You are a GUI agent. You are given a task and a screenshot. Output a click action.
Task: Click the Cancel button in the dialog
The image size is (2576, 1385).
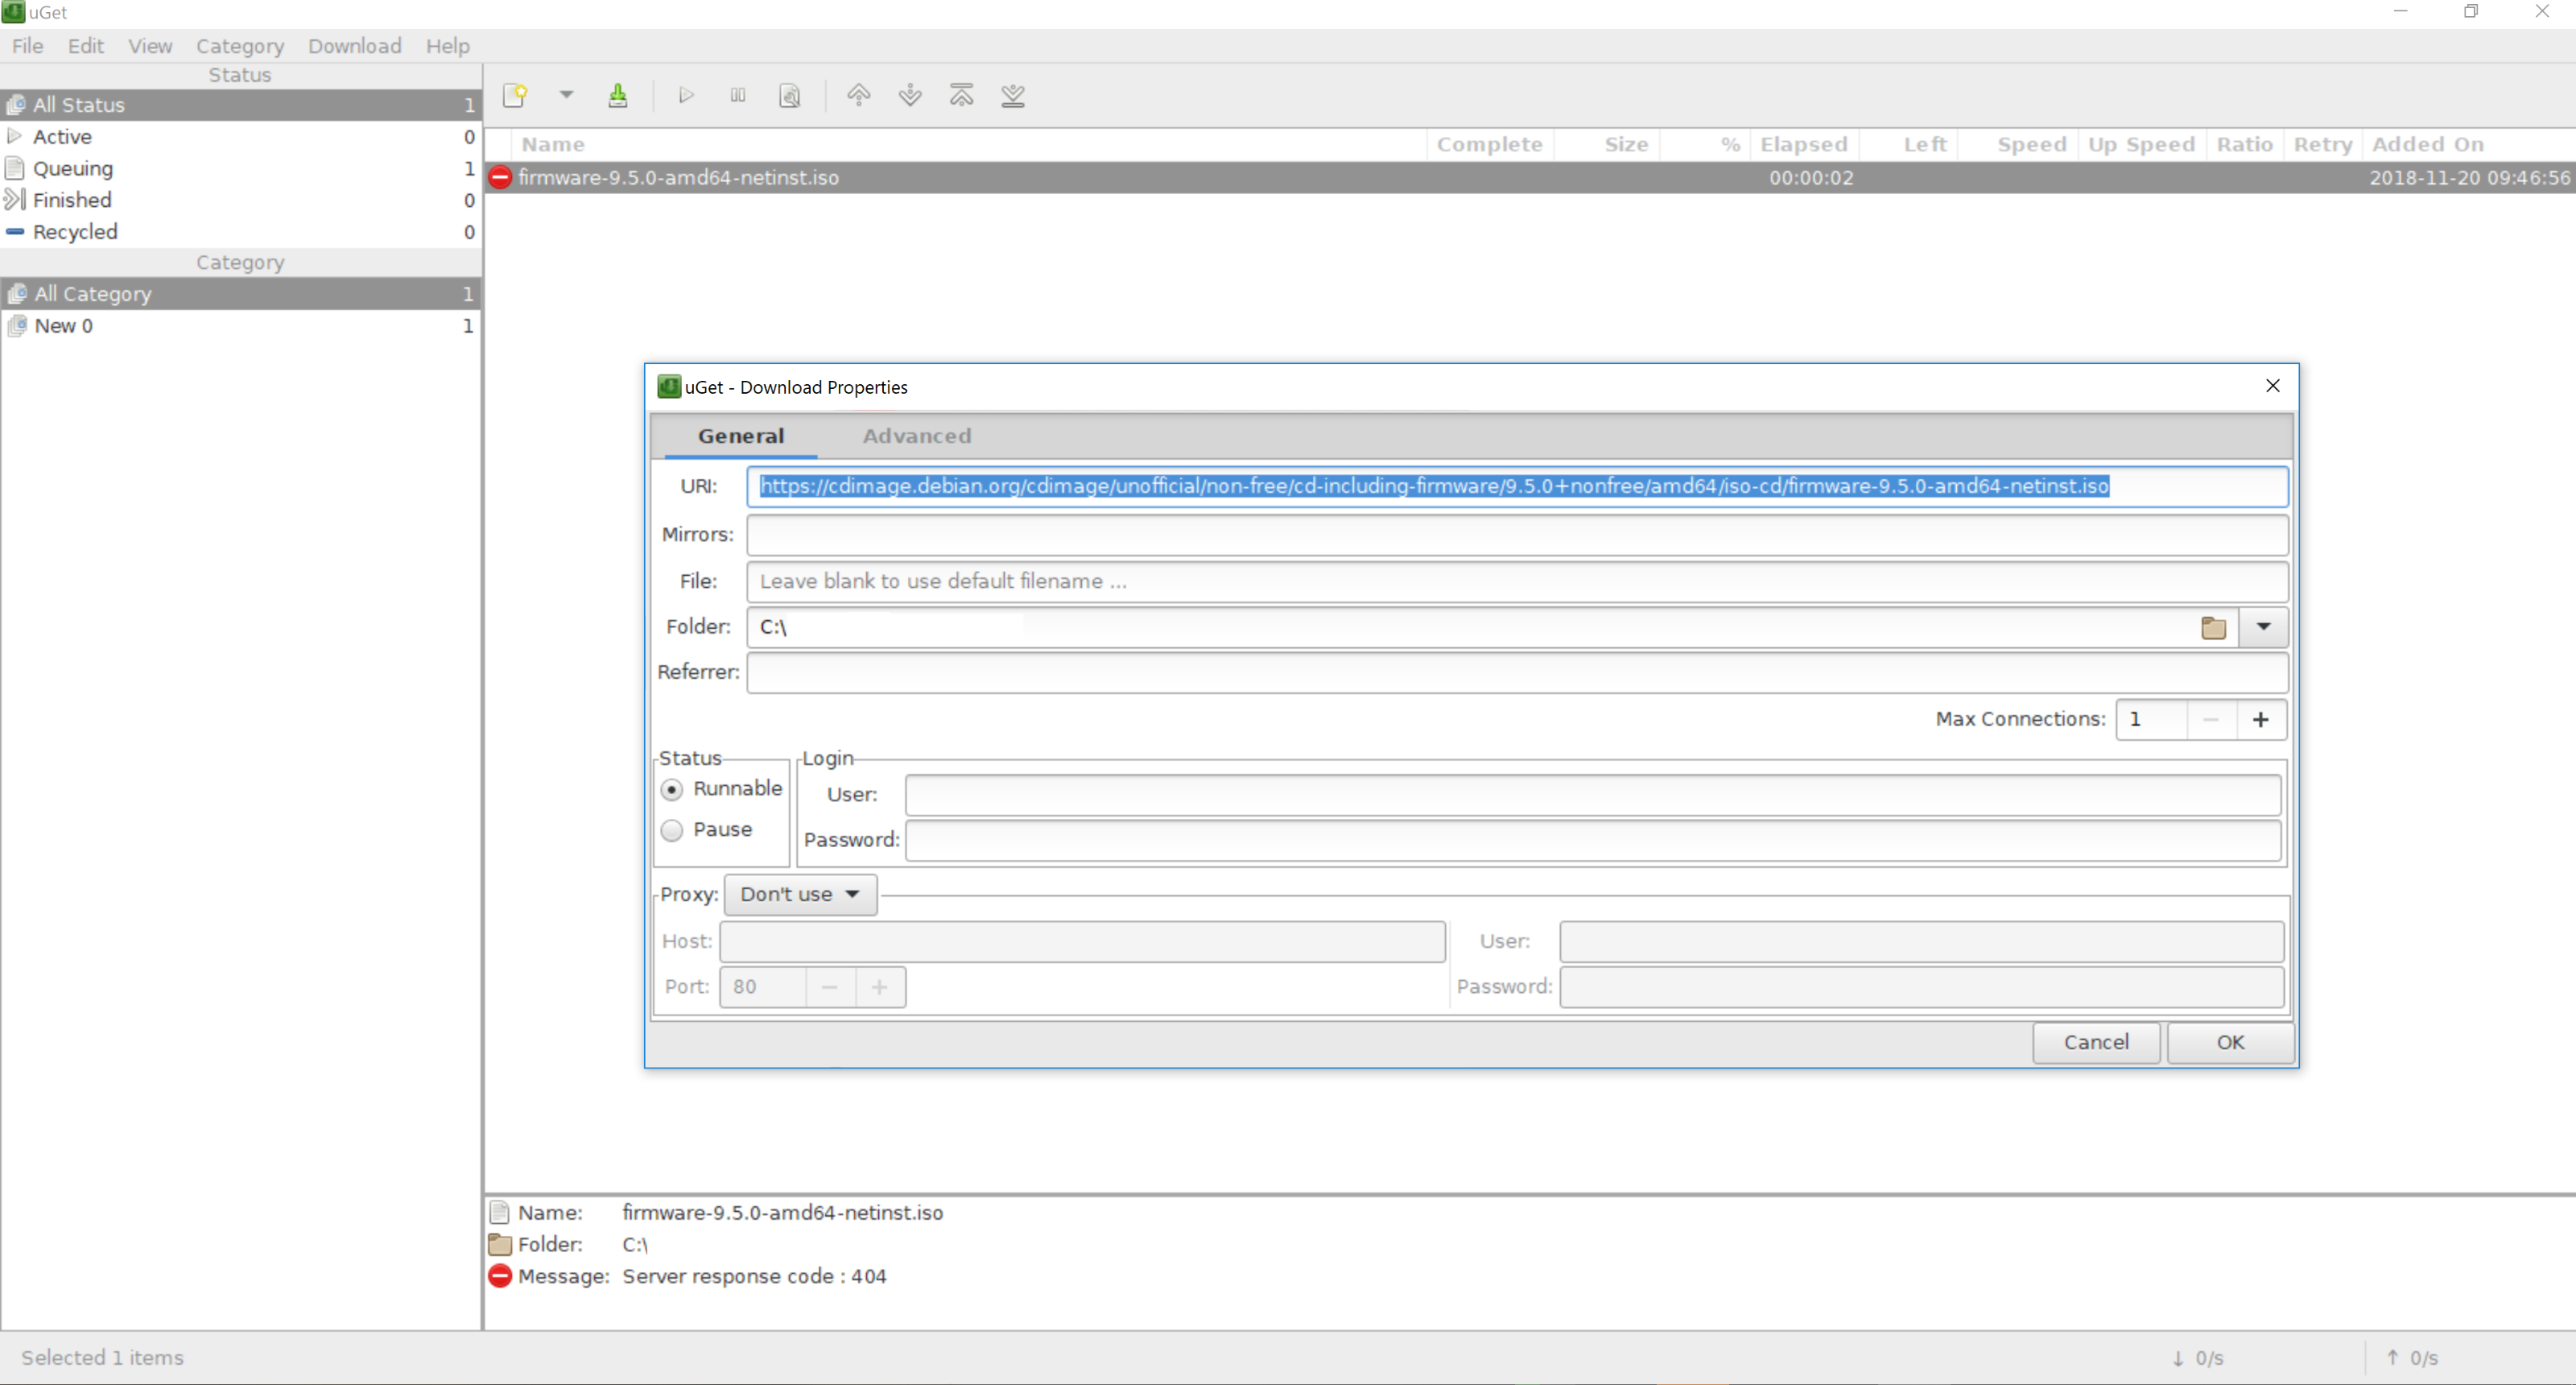pyautogui.click(x=2096, y=1042)
